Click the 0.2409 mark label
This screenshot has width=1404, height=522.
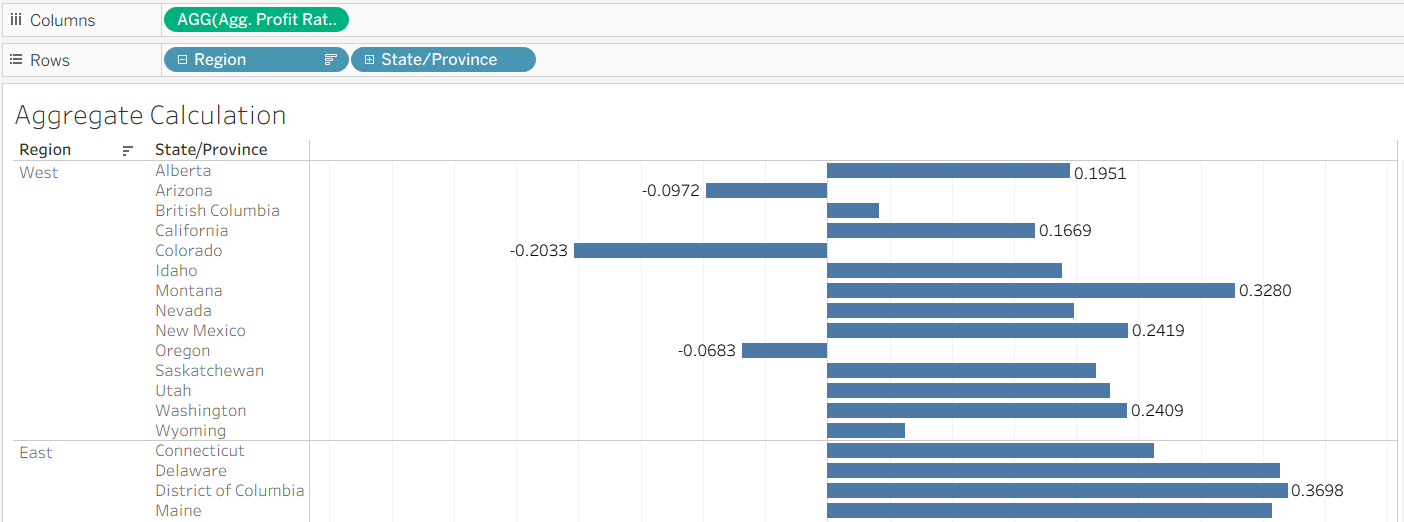(1157, 410)
